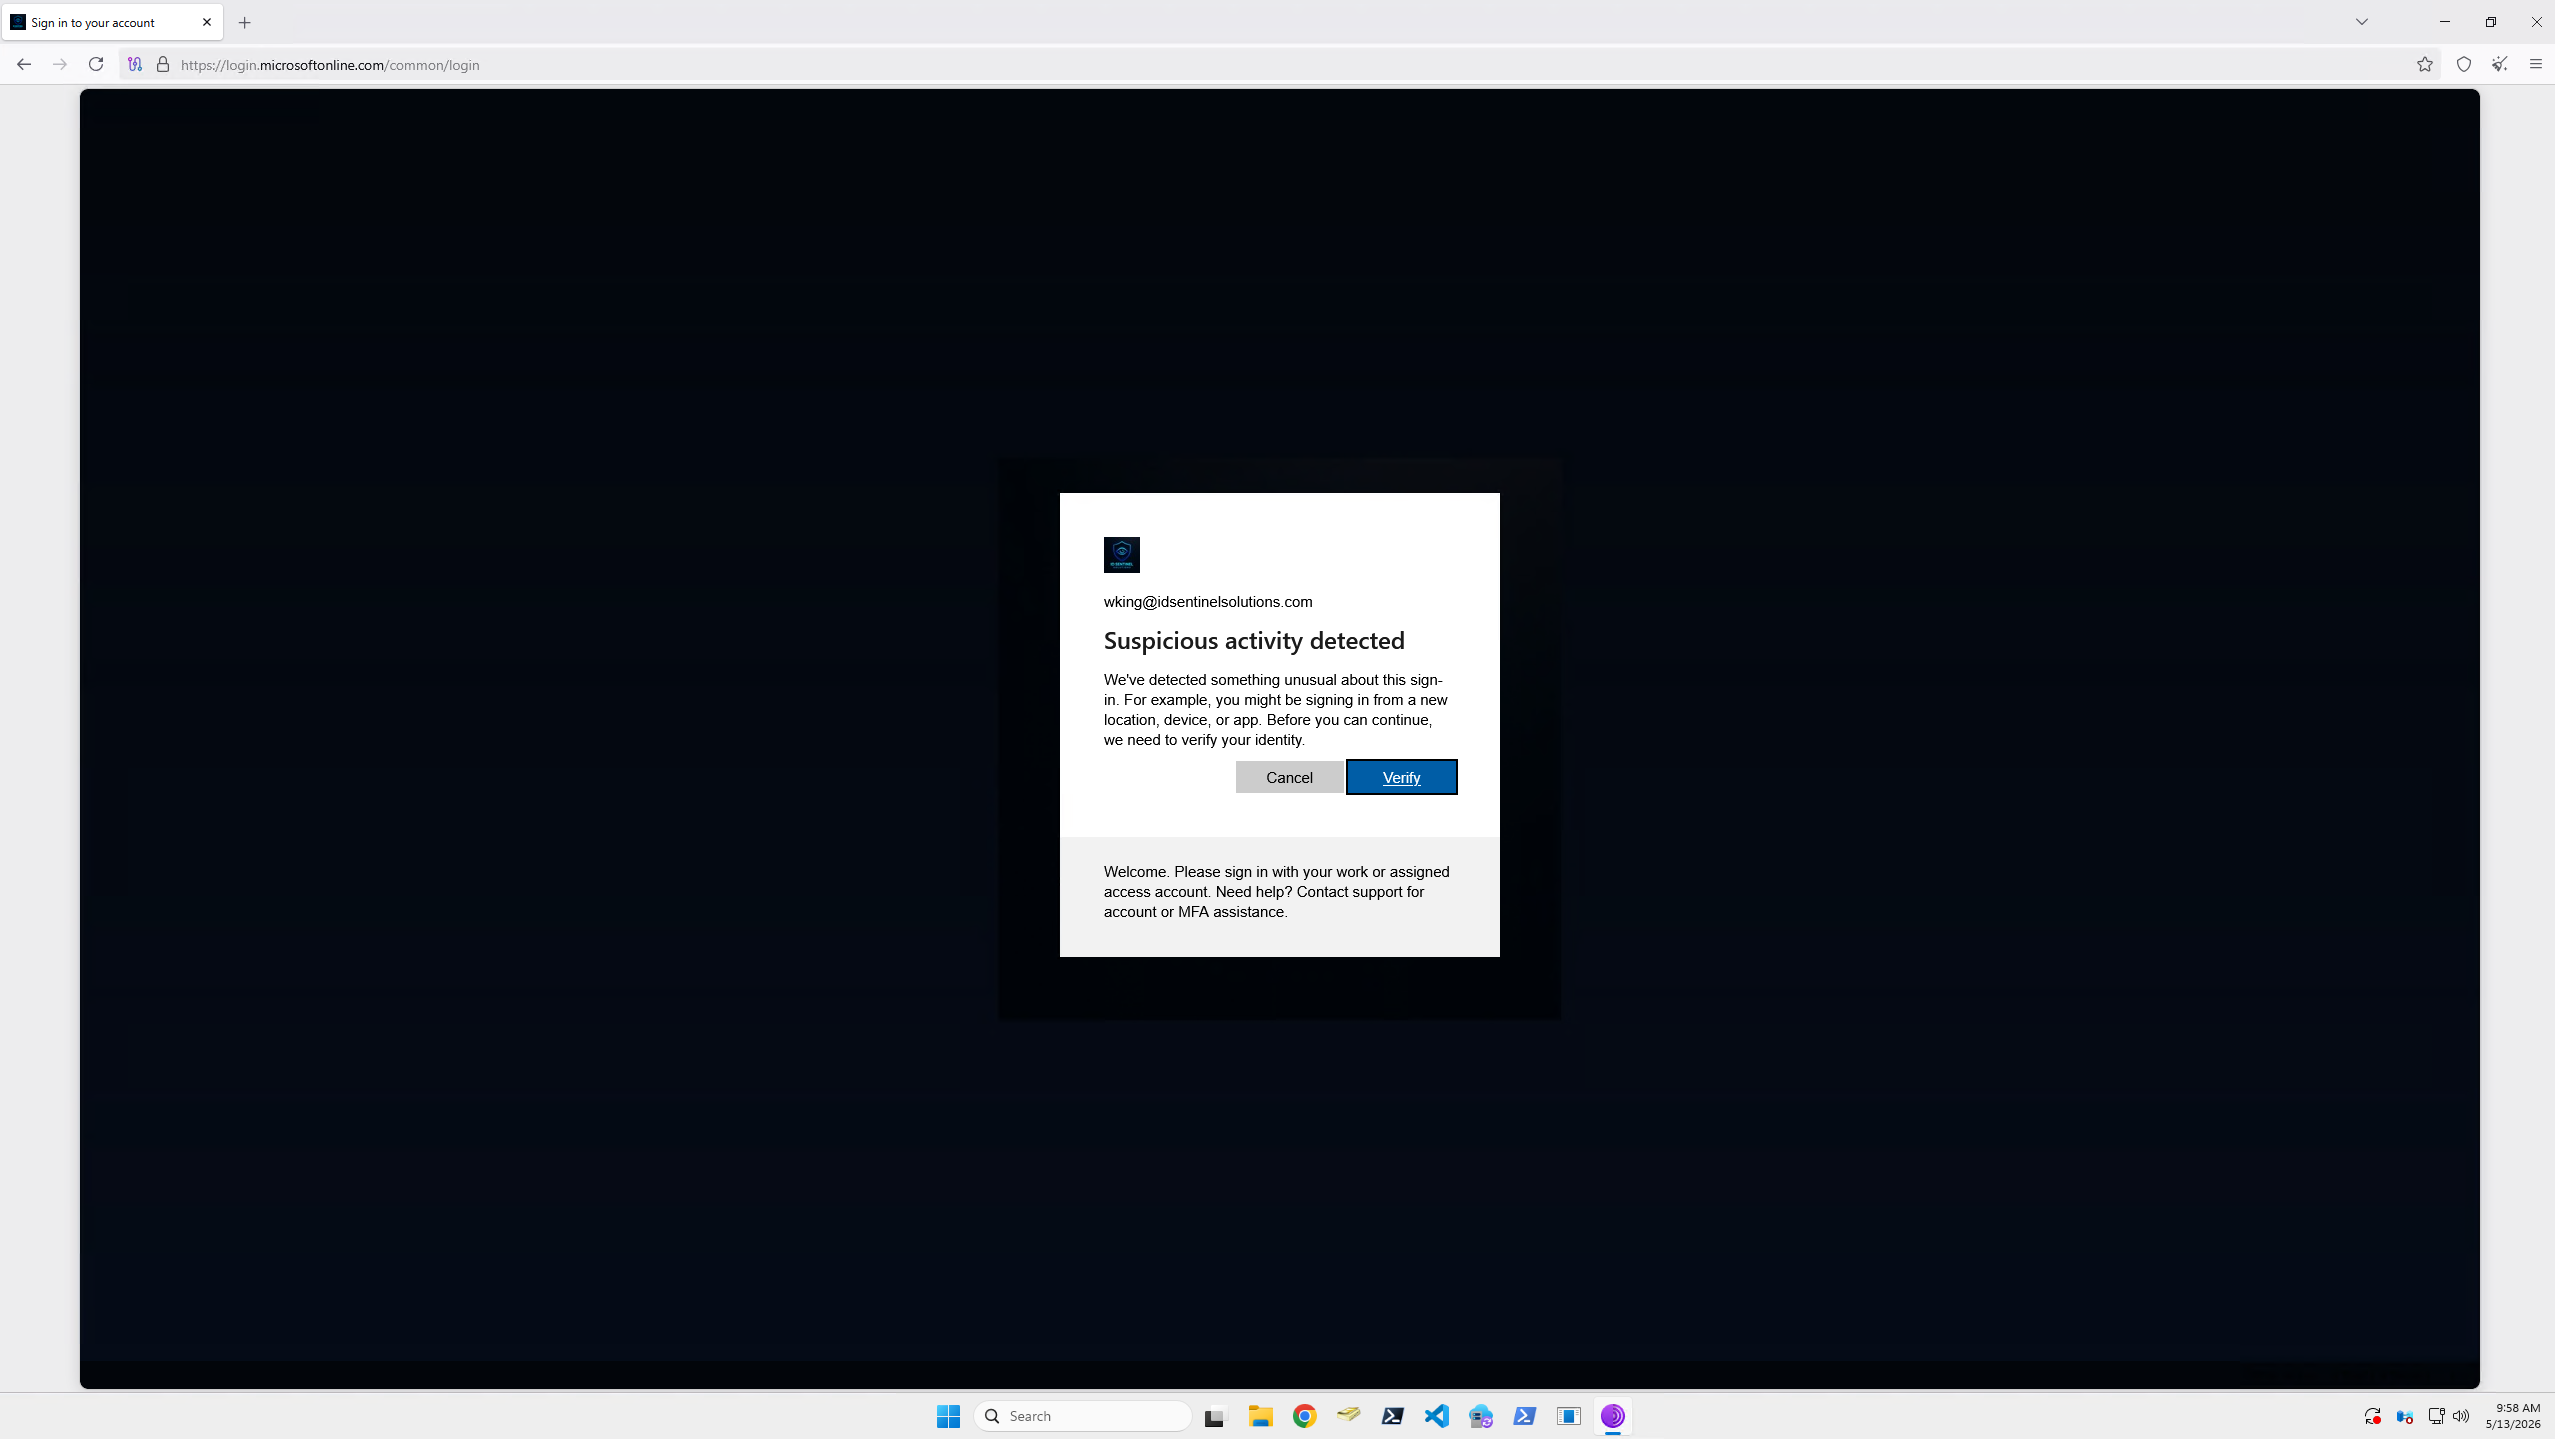Open the shield security level icon
This screenshot has height=1439, width=2555.
(2464, 64)
